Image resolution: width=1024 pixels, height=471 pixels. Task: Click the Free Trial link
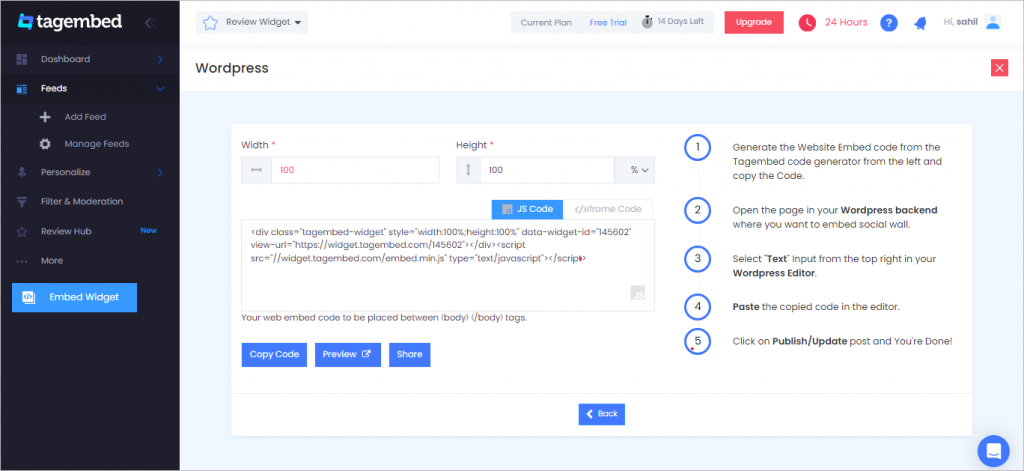[608, 23]
